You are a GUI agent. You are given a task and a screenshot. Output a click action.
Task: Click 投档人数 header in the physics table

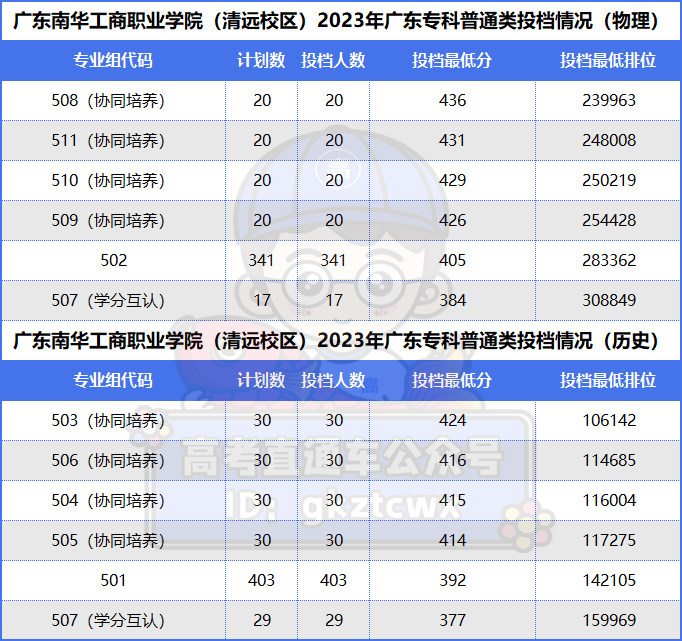coord(333,60)
